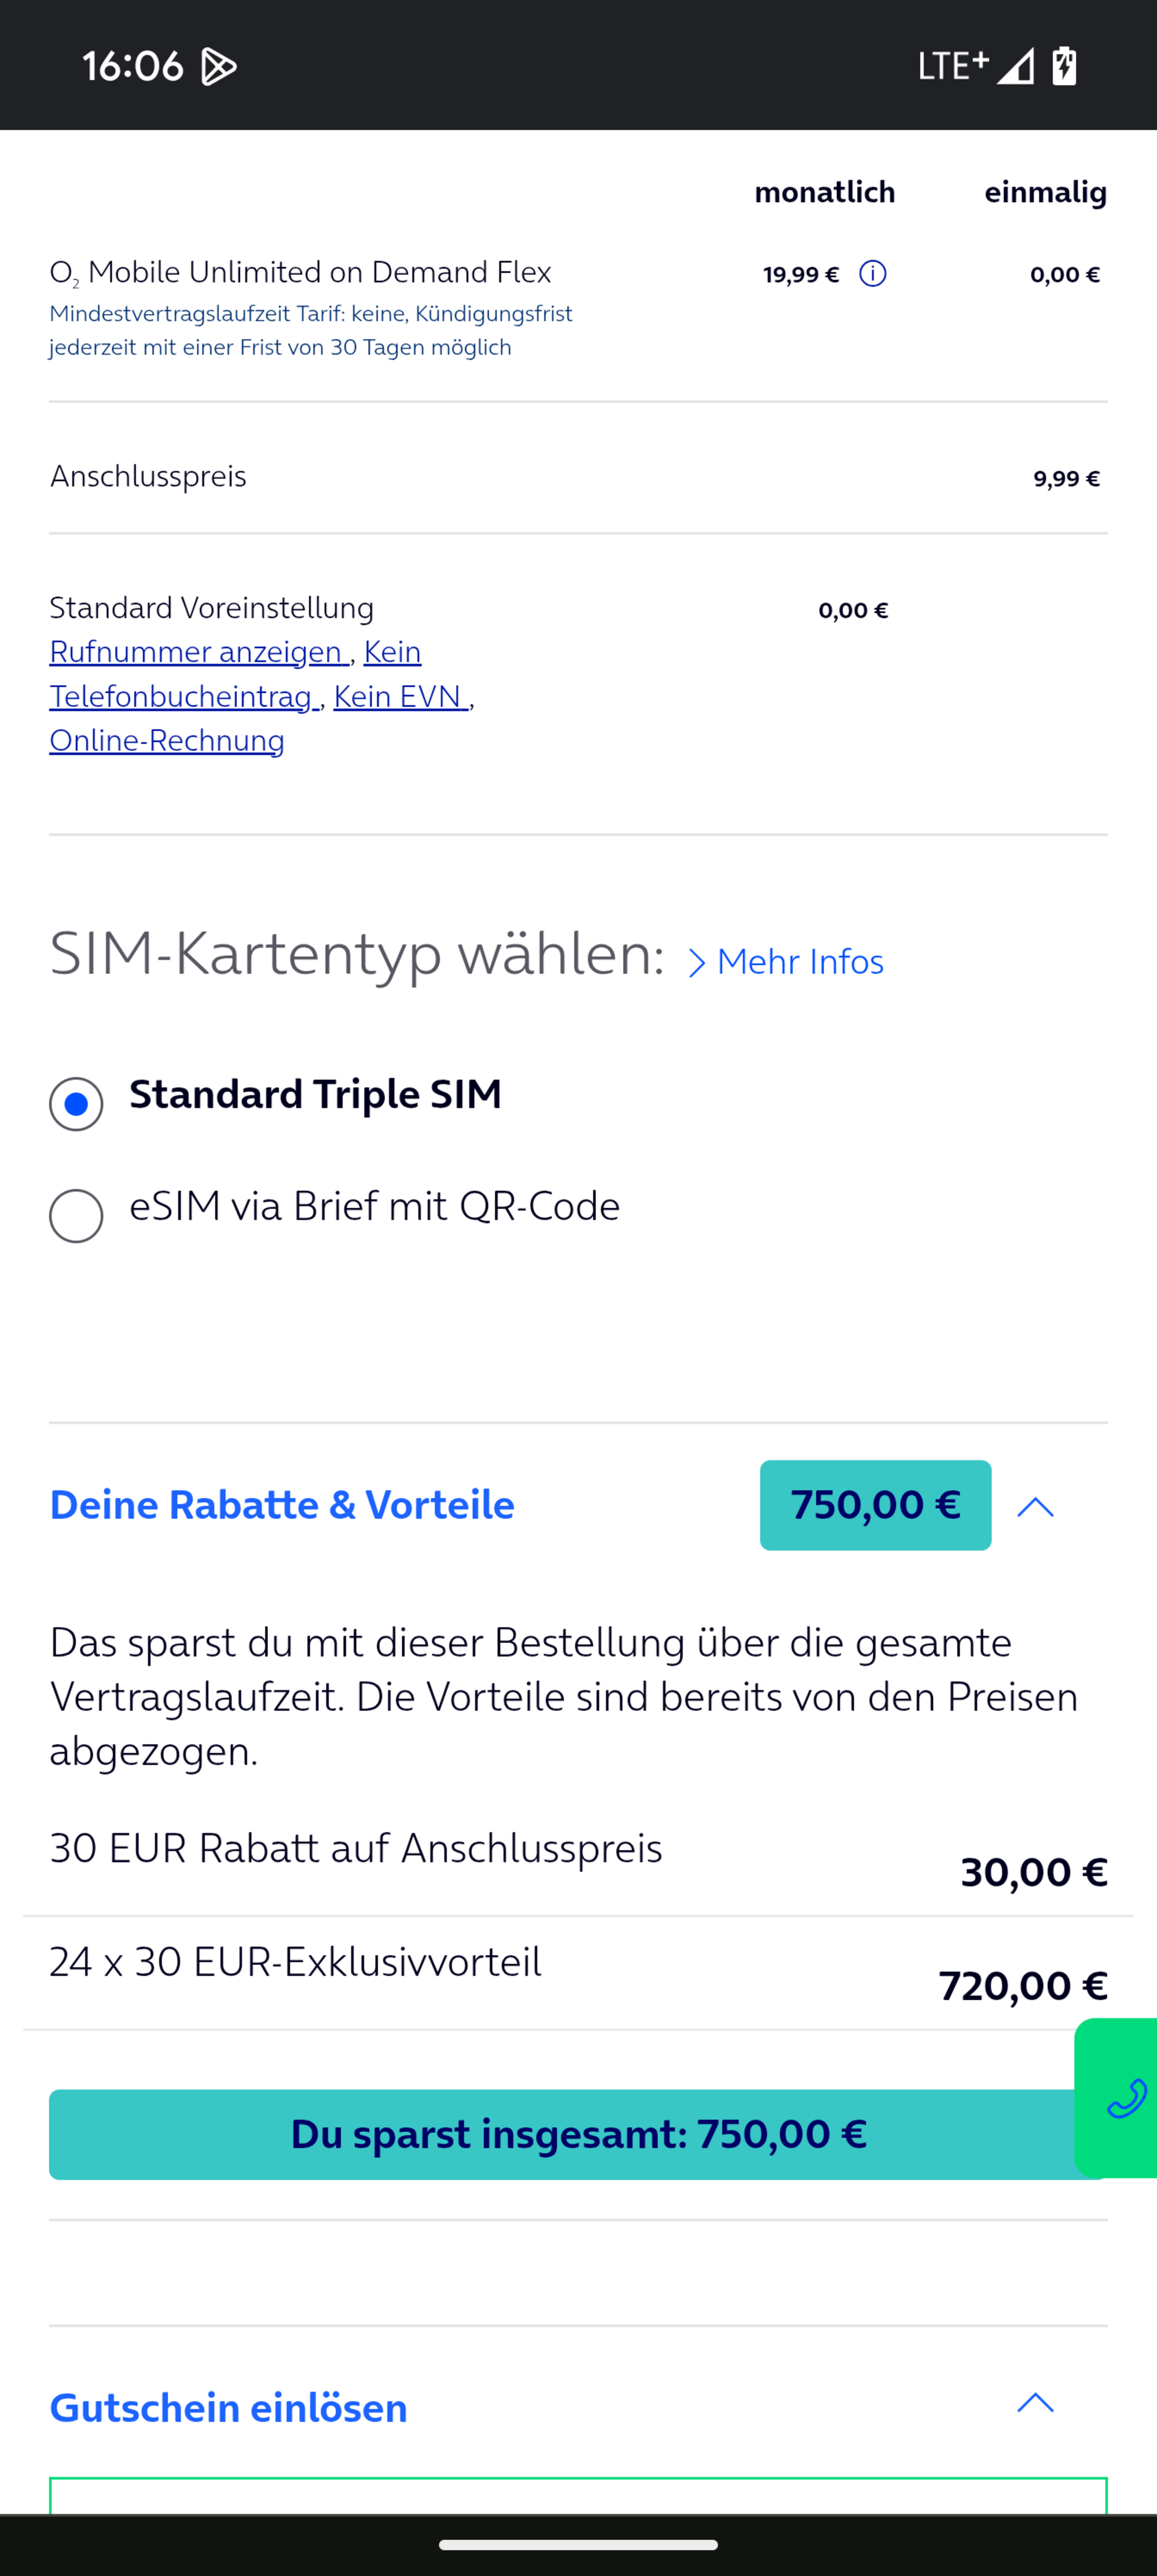Open the Kein EVN setting link
This screenshot has height=2576, width=1157.
point(400,696)
